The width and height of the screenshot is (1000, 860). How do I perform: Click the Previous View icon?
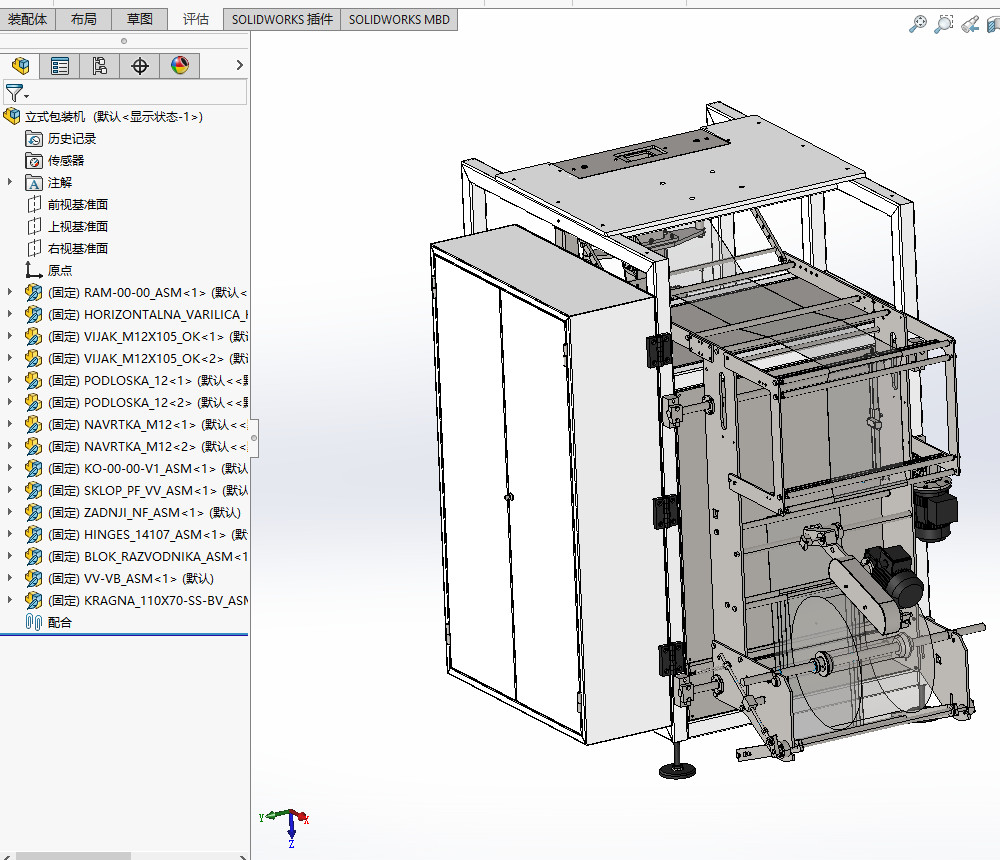pos(969,24)
